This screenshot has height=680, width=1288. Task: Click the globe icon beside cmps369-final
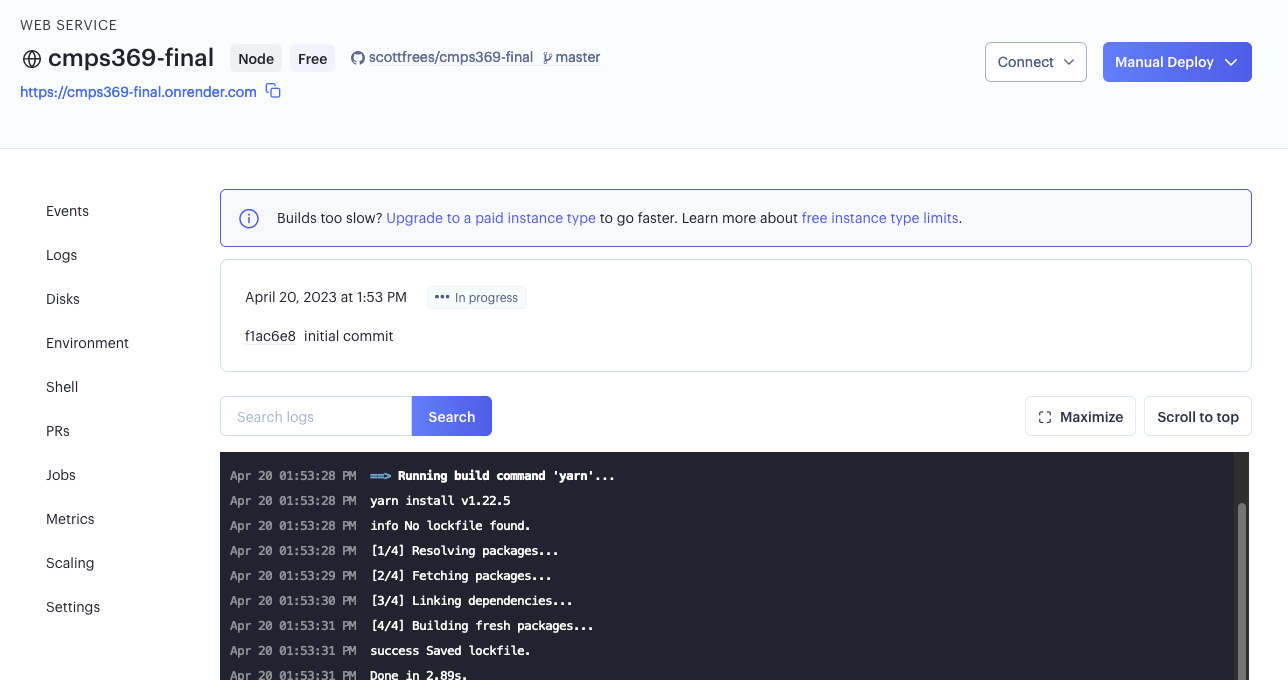32,59
